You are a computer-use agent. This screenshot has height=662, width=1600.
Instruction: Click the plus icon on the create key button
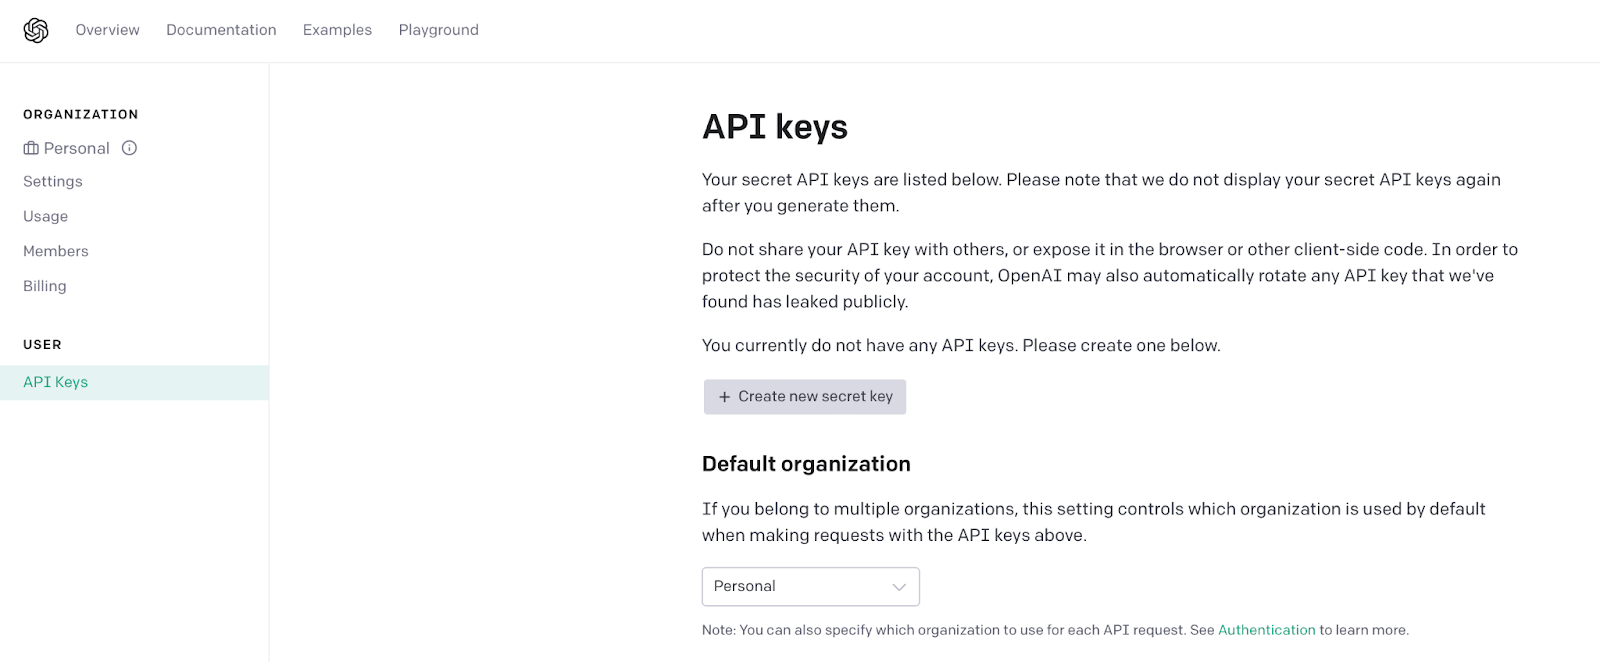(x=725, y=397)
